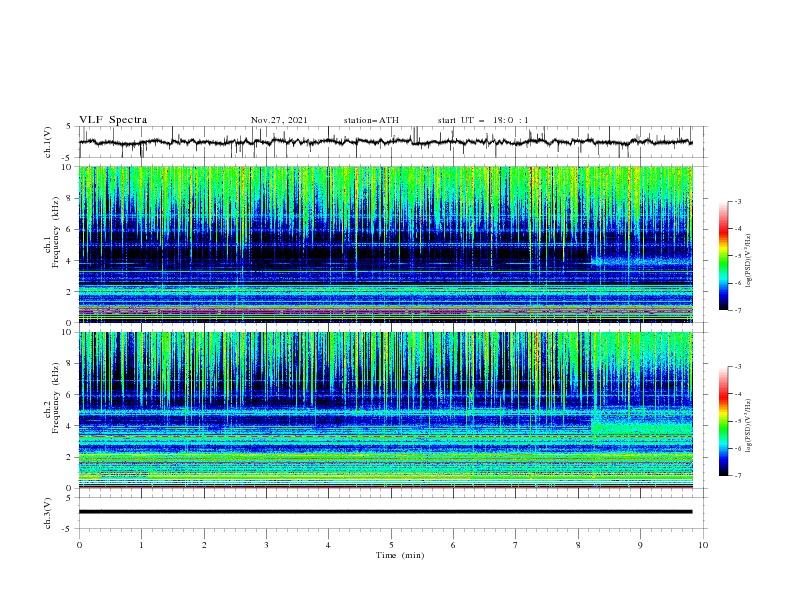The height and width of the screenshot is (612, 792).
Task: Click the 4 kHz emission band in ch.2 spectrogram
Action: point(642,427)
